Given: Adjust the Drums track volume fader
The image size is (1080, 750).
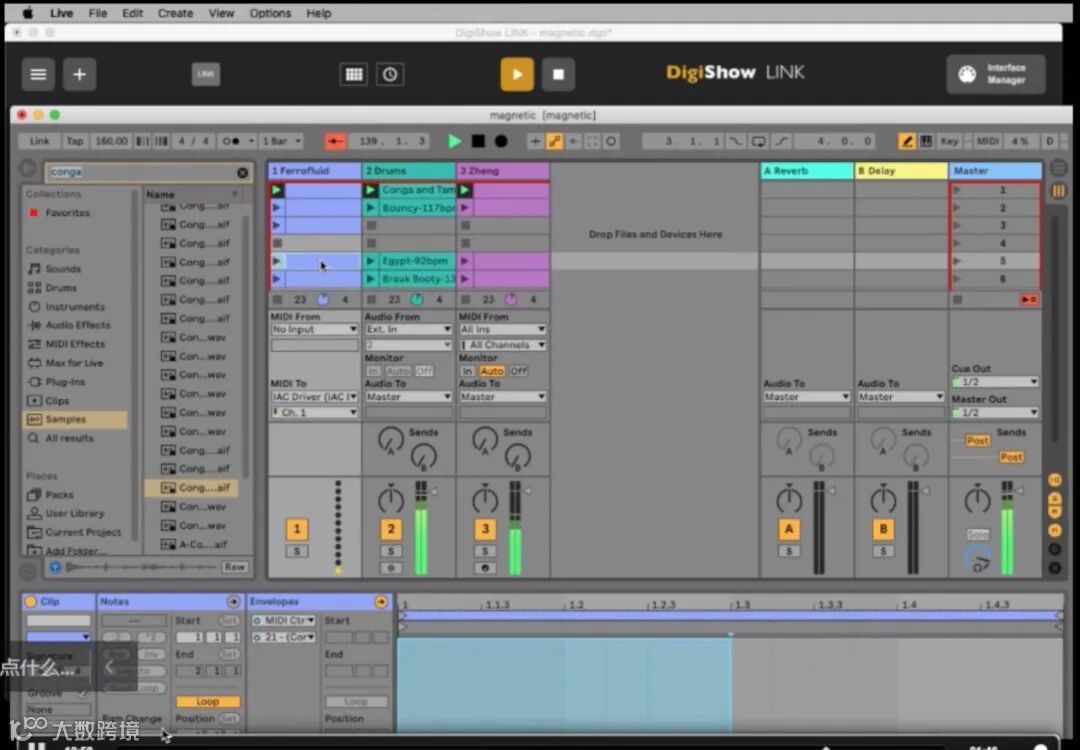Looking at the screenshot, I should (435, 491).
